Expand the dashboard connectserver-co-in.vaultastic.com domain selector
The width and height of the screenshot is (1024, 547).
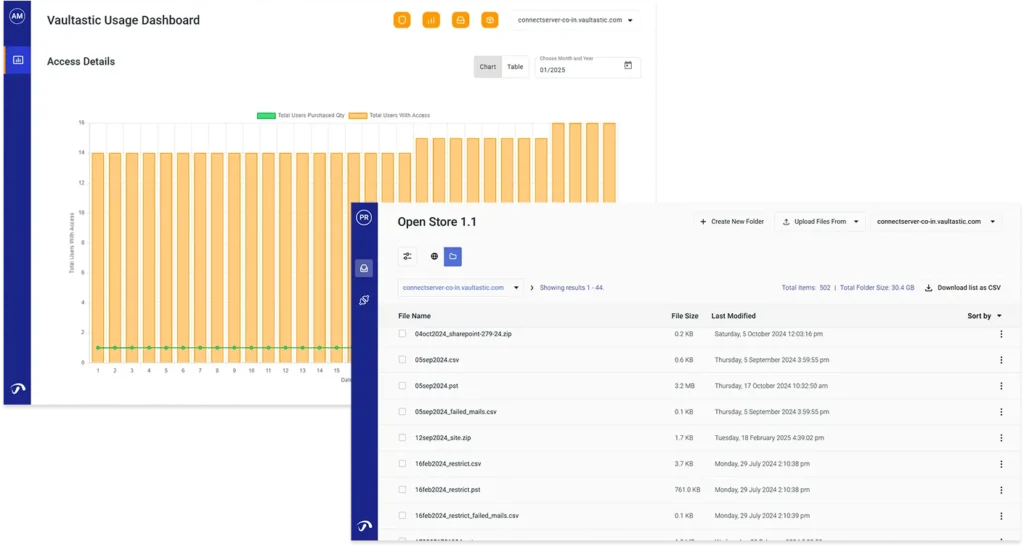(x=575, y=20)
